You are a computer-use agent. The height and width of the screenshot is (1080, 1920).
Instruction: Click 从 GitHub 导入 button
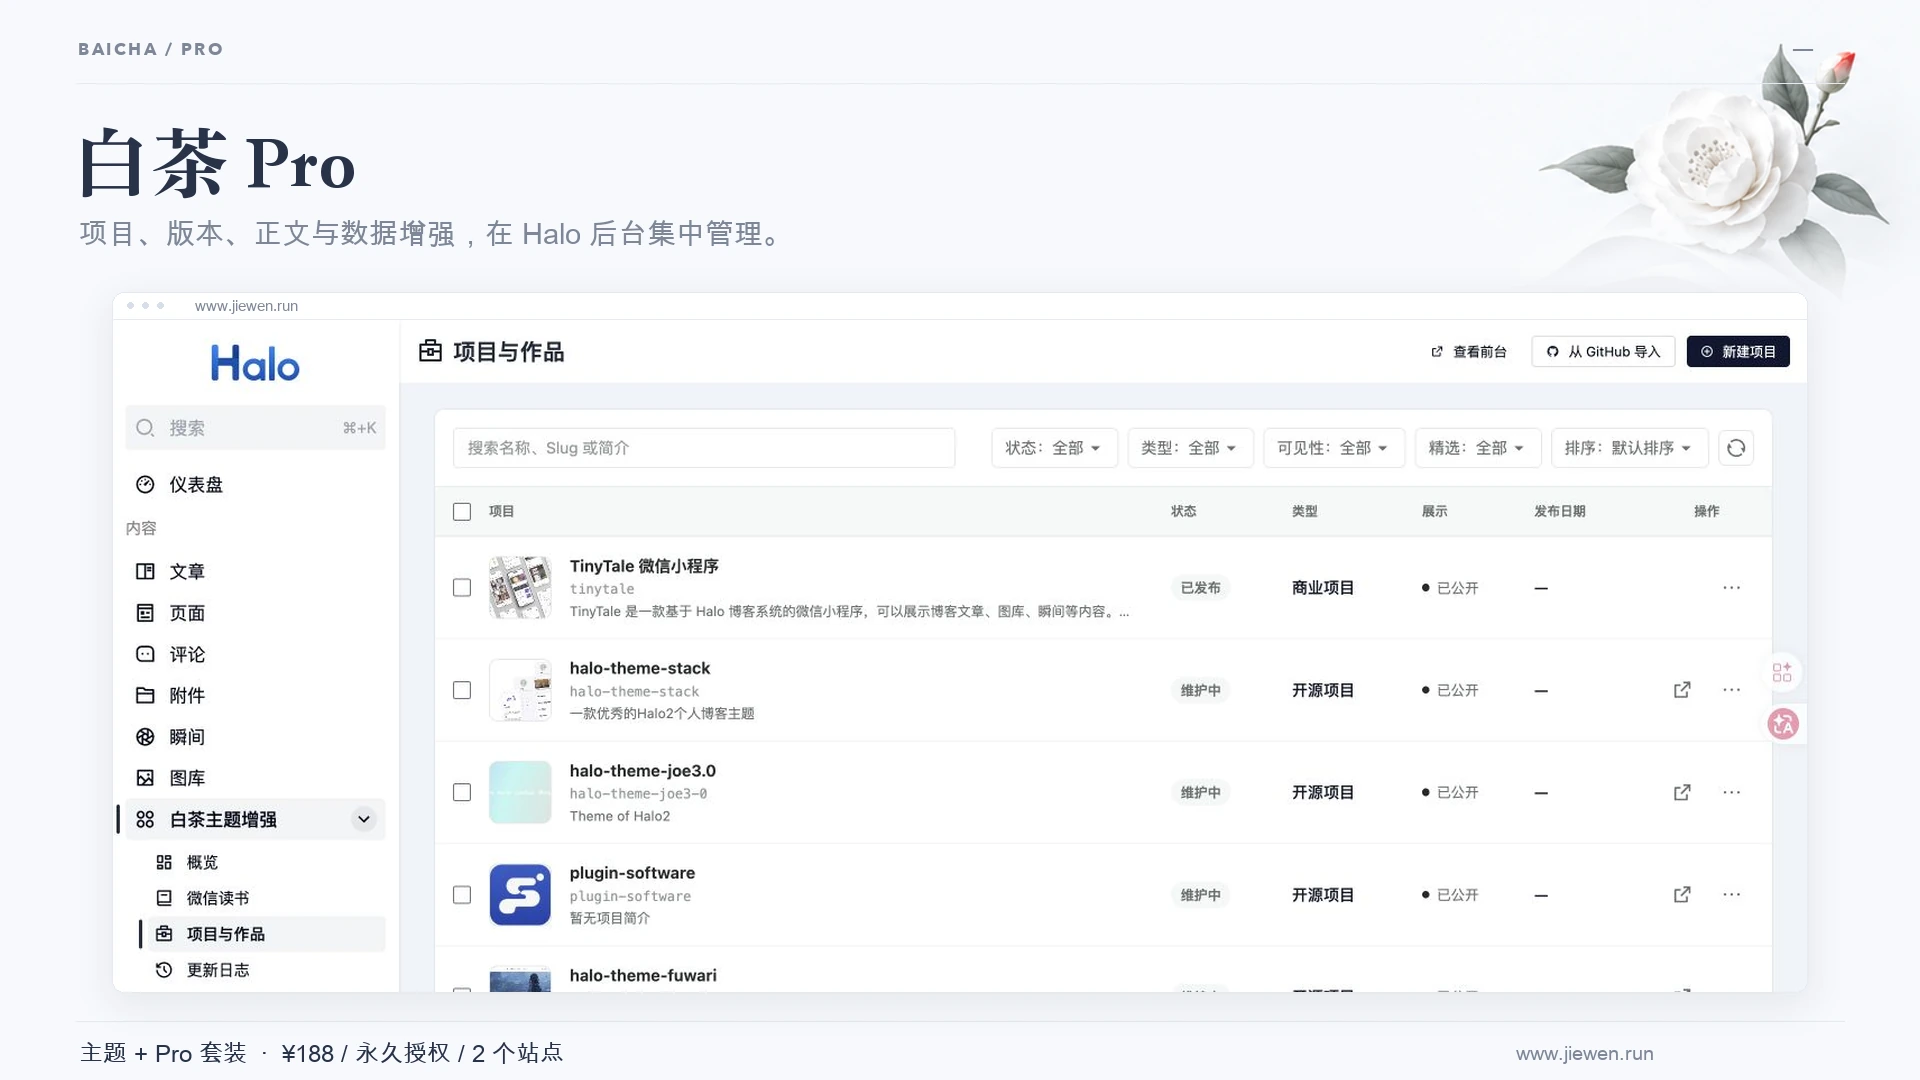(1603, 352)
